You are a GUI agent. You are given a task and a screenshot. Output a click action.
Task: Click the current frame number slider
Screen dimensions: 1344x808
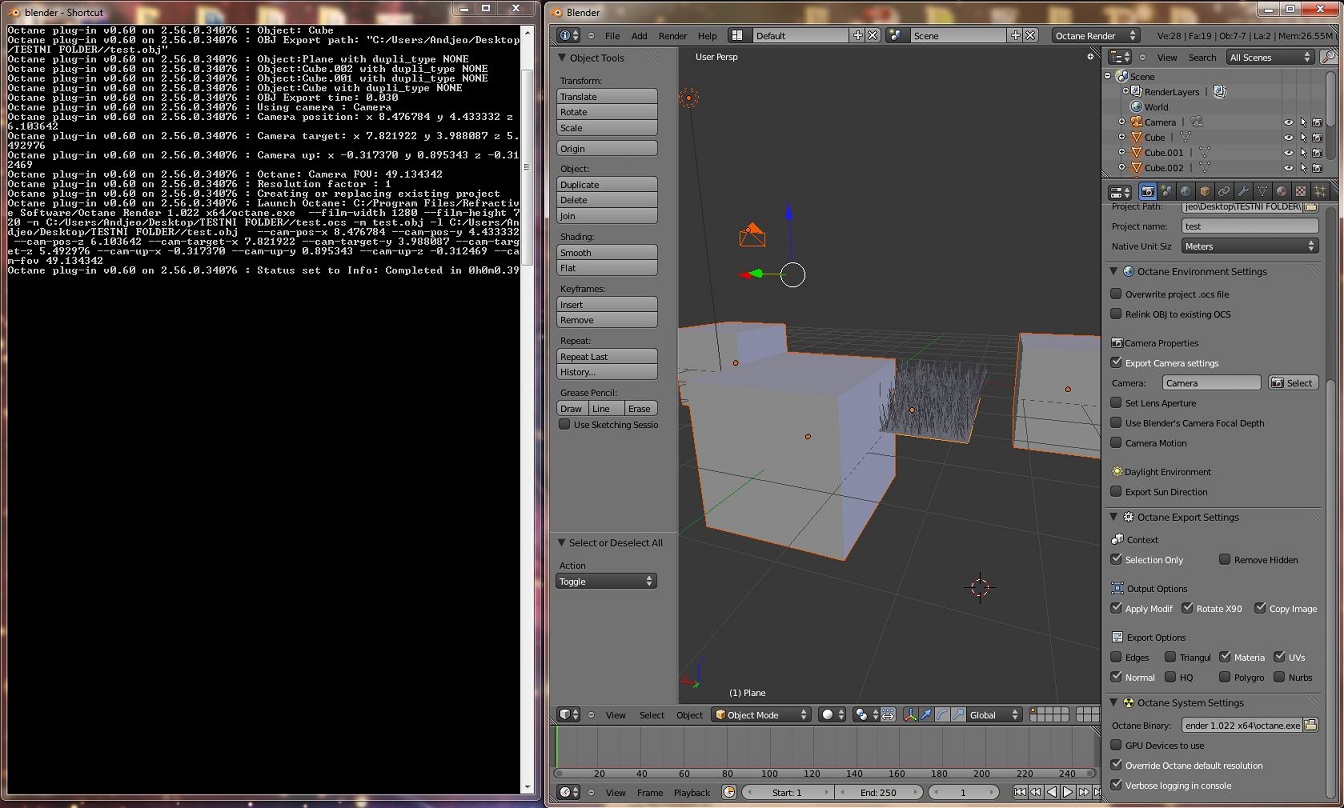click(x=963, y=792)
